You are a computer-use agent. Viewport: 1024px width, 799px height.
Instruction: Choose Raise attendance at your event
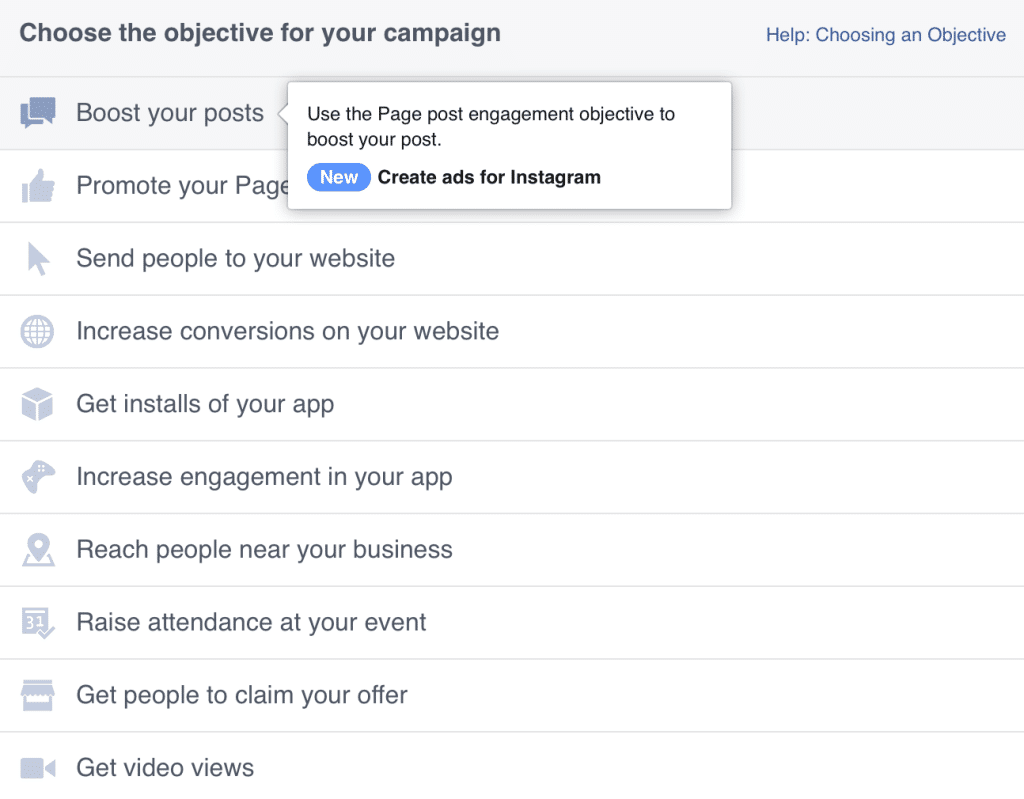[x=251, y=623]
